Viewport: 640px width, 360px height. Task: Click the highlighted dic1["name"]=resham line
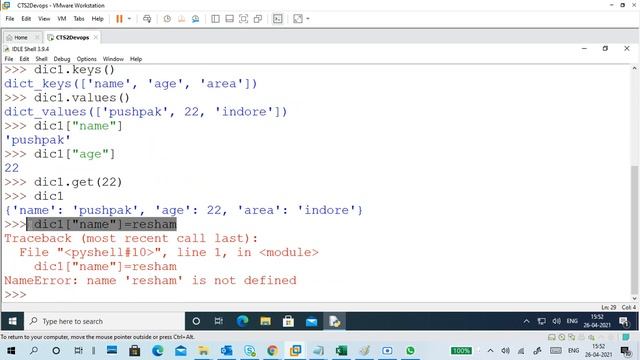click(101, 224)
